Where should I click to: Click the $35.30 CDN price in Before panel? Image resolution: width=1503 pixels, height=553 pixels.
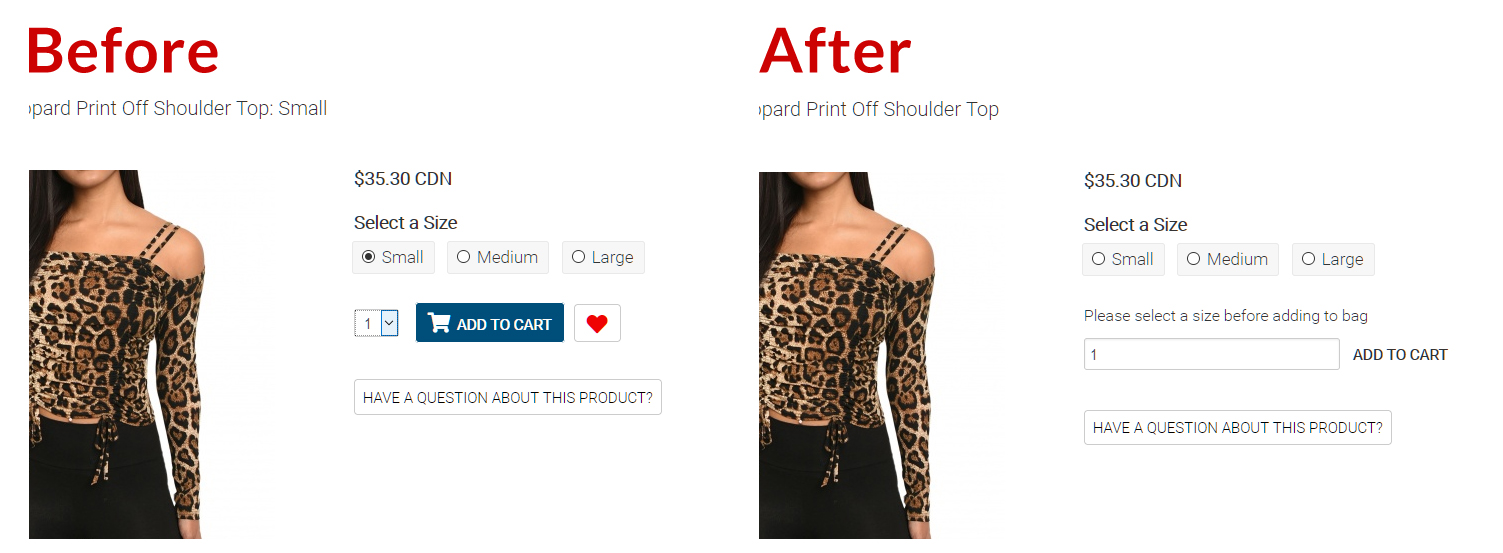click(x=403, y=179)
